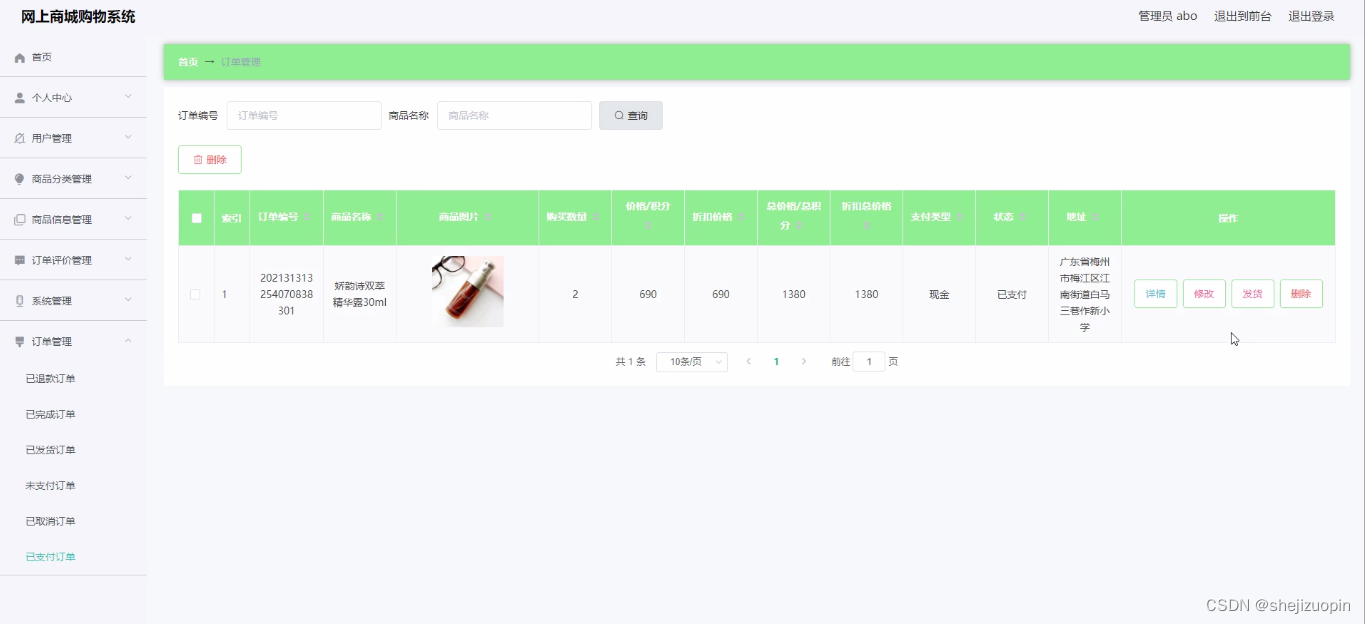Click the 商品分类管理 bulb icon
Image resolution: width=1365 pixels, height=624 pixels.
point(20,179)
